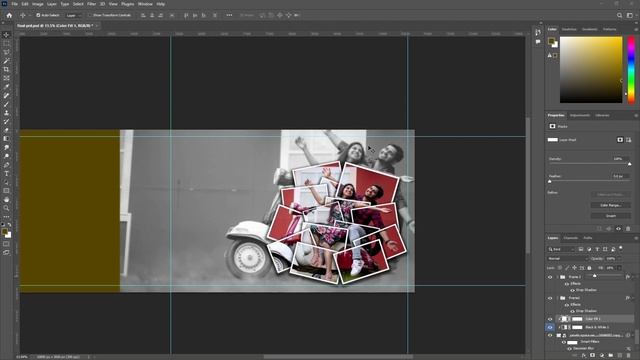Screen dimensions: 640x360
Task: Collapse Frame 2 layer effects arrow
Action: click(x=633, y=277)
